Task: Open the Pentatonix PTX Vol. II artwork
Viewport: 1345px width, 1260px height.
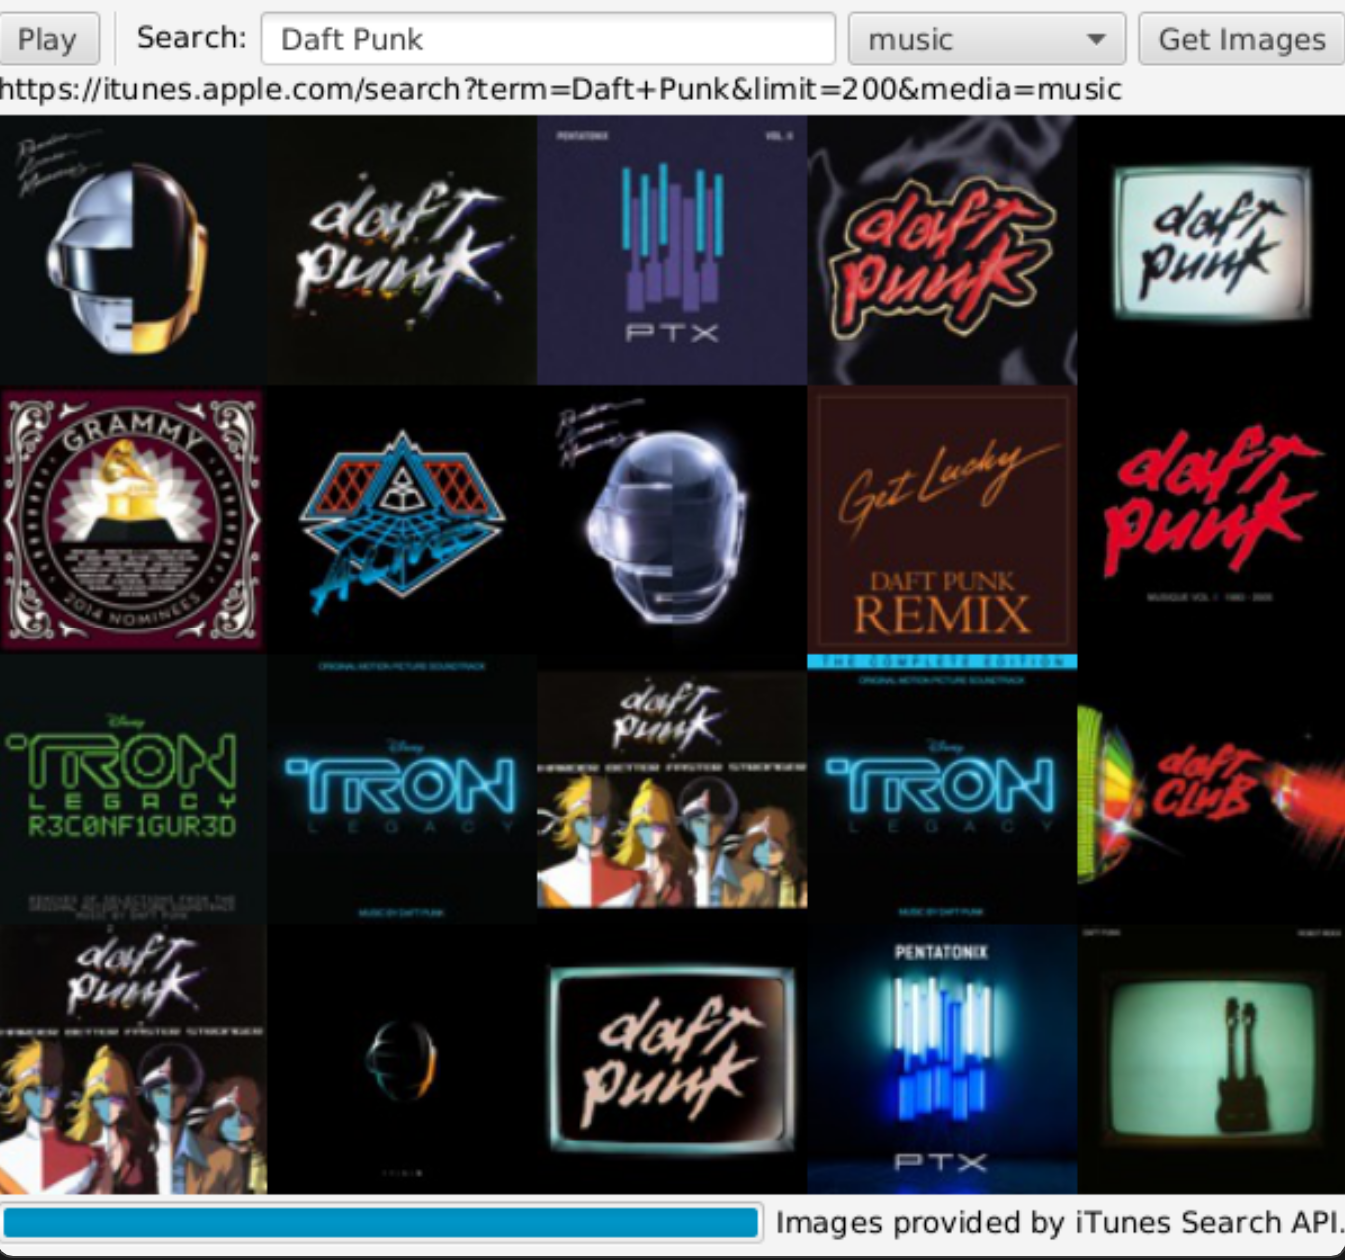Action: point(672,250)
